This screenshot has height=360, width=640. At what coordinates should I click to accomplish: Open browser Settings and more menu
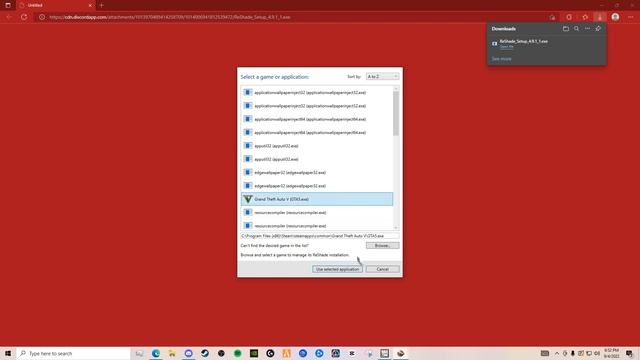(631, 17)
